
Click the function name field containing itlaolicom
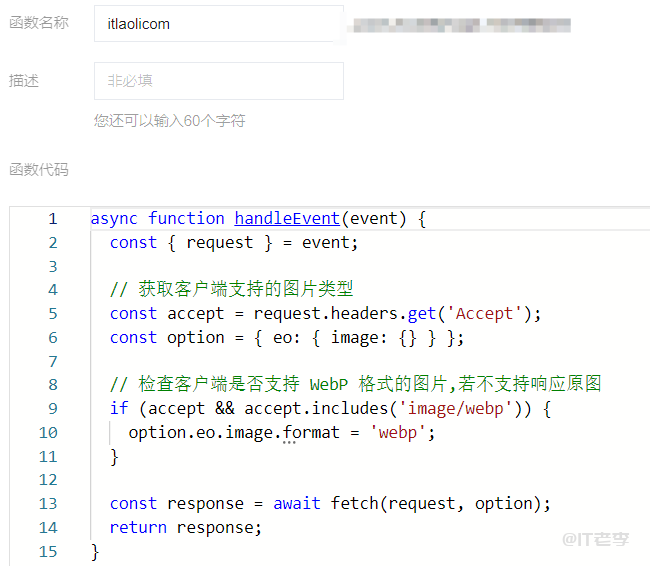218,24
